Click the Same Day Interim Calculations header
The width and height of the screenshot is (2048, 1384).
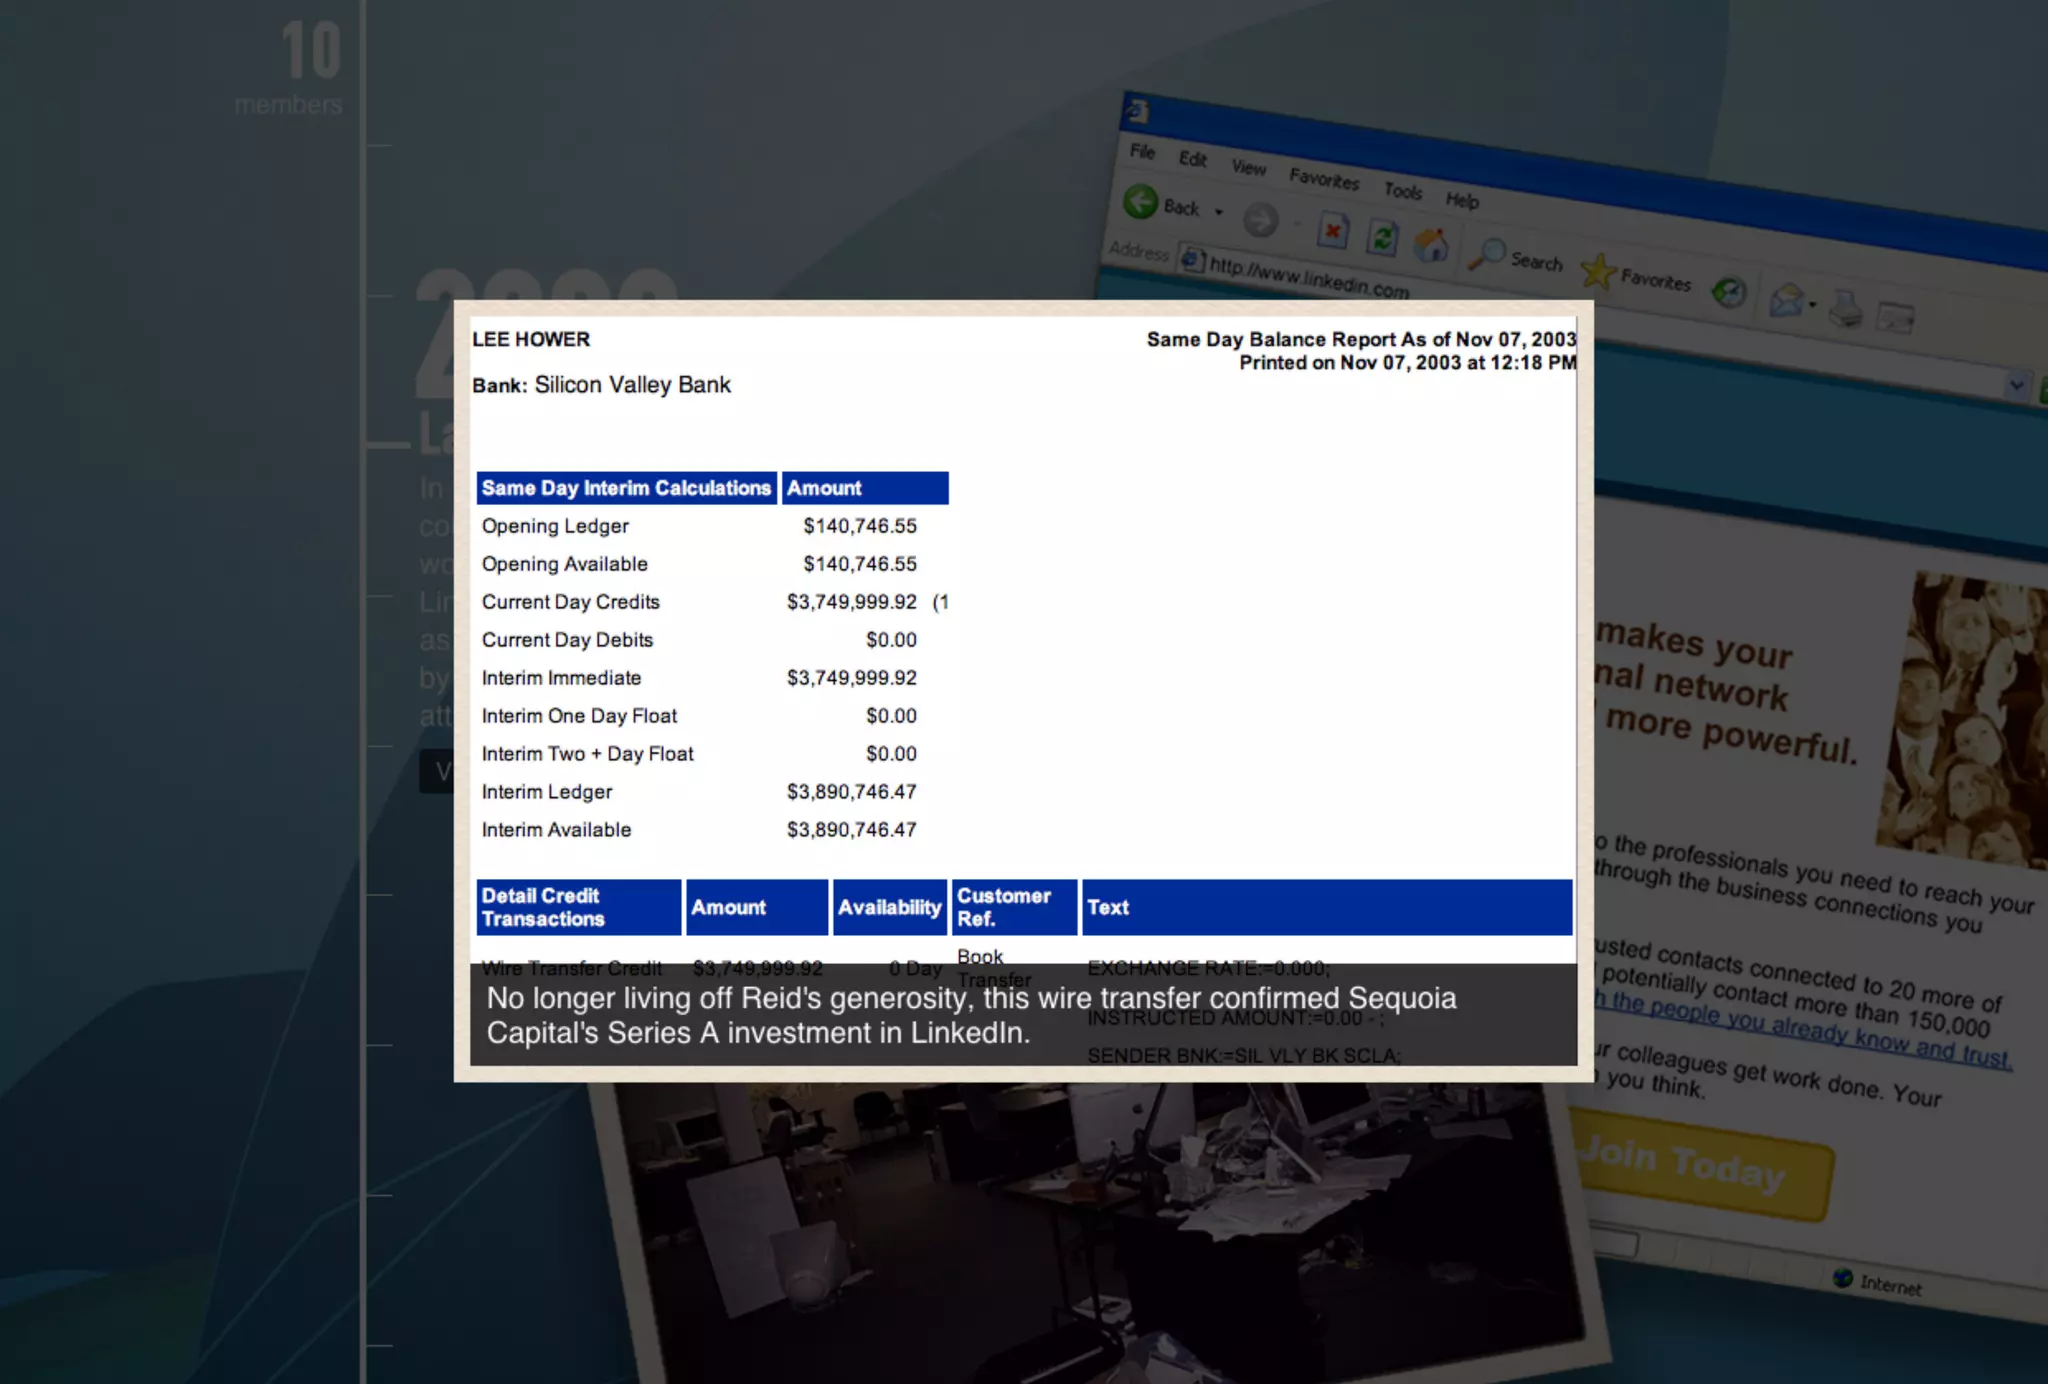(x=626, y=488)
